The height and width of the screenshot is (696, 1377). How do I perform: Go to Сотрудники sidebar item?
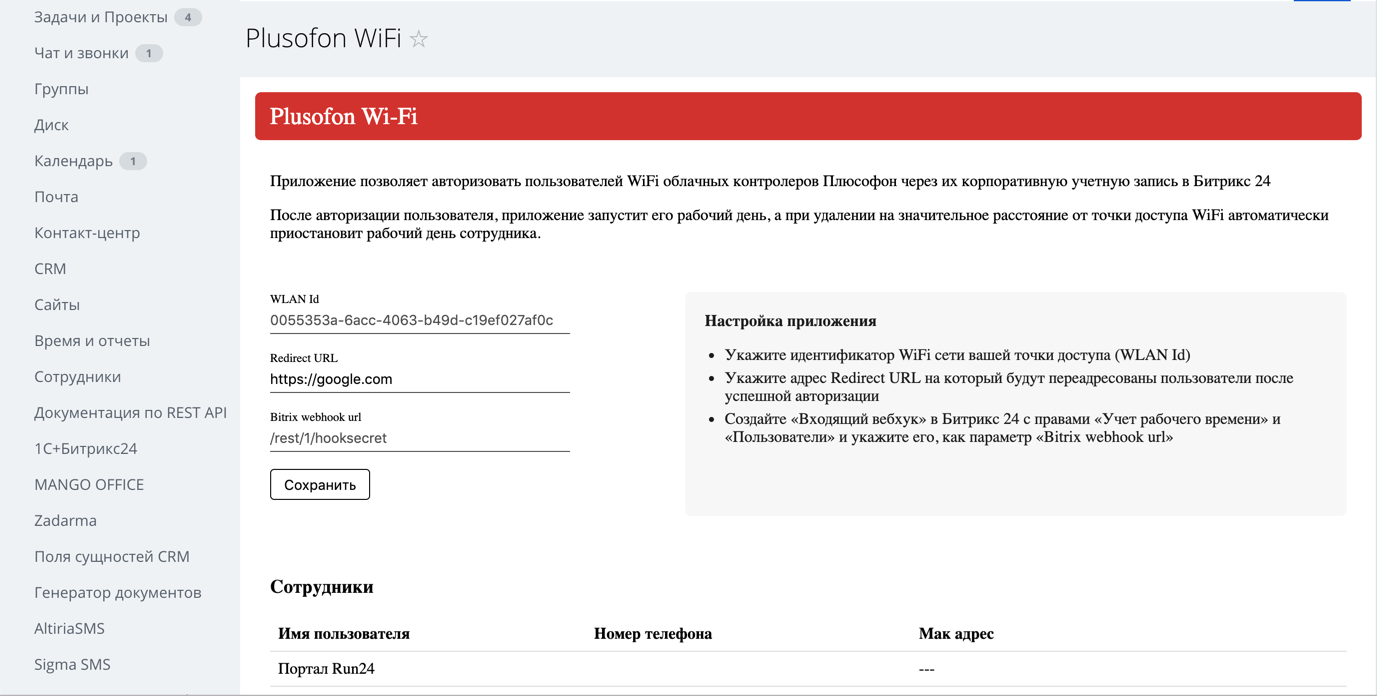tap(77, 377)
